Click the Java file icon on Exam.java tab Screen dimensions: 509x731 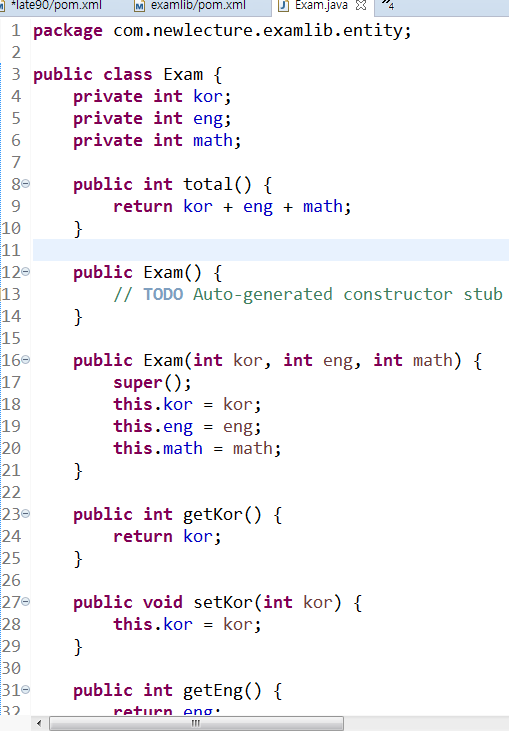click(x=283, y=6)
